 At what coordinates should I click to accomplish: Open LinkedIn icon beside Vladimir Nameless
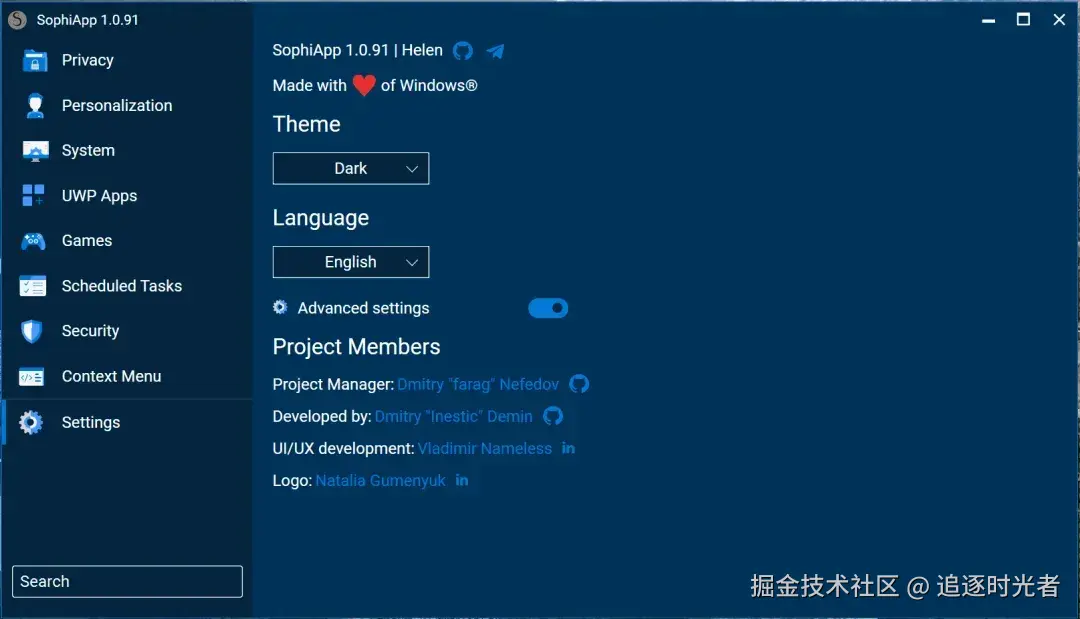click(x=568, y=448)
